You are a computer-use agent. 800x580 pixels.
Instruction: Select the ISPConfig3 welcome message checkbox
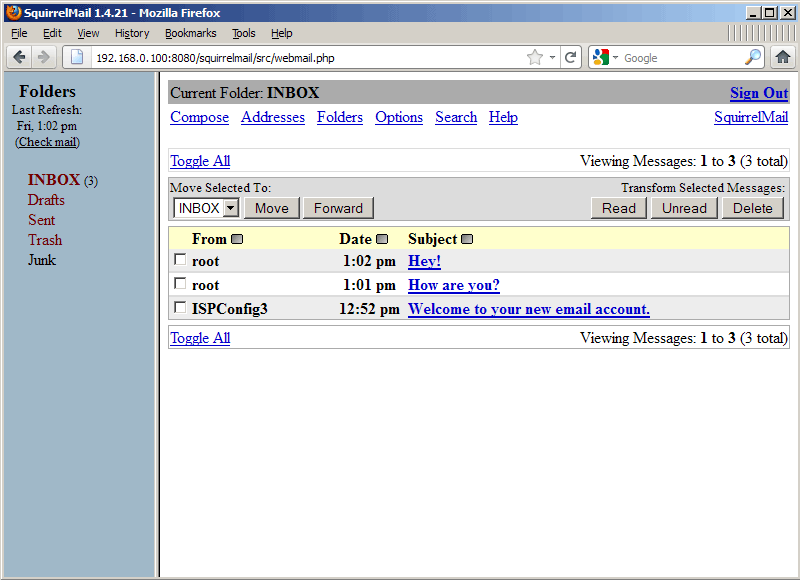pyautogui.click(x=179, y=309)
